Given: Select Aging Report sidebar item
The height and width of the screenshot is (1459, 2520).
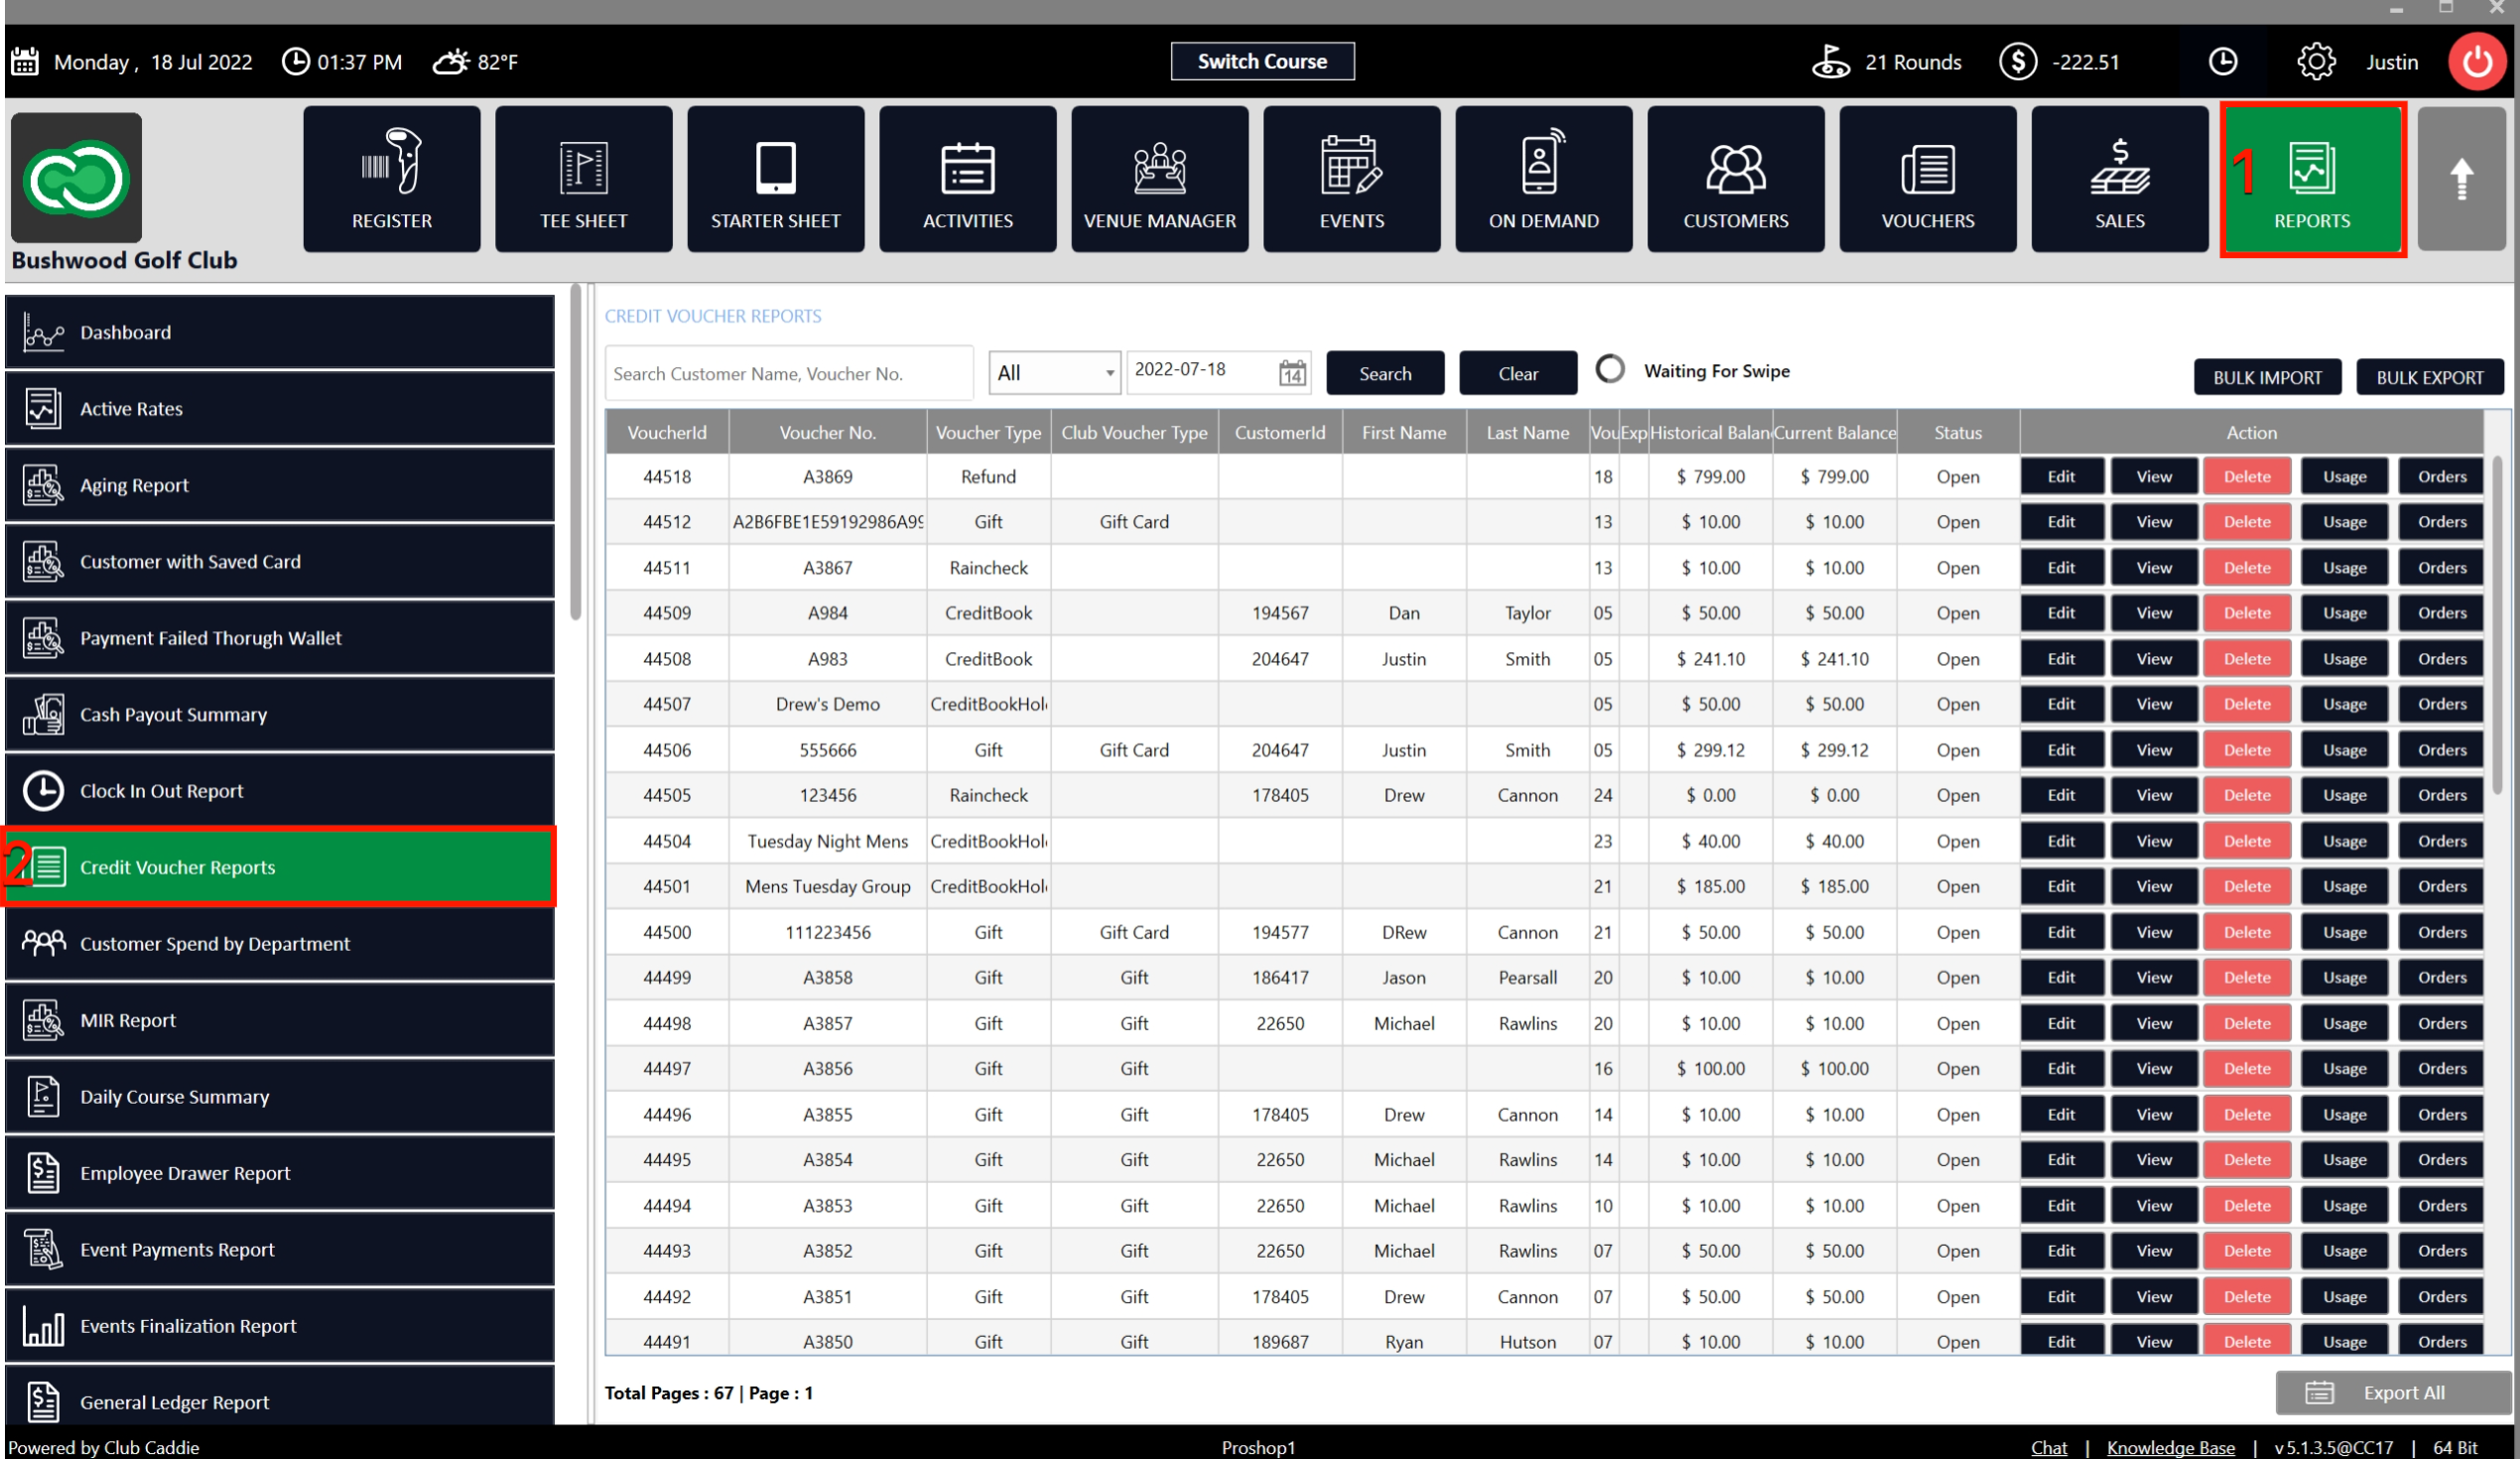Looking at the screenshot, I should pos(278,484).
